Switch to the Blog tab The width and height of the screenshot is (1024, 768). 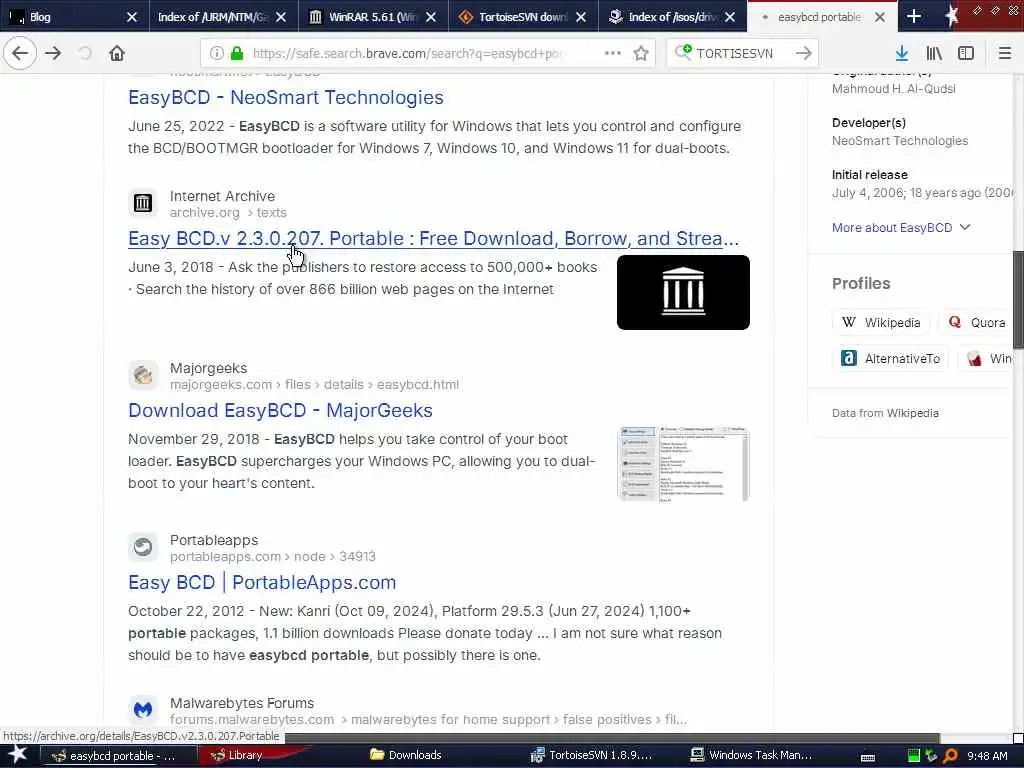[x=74, y=17]
